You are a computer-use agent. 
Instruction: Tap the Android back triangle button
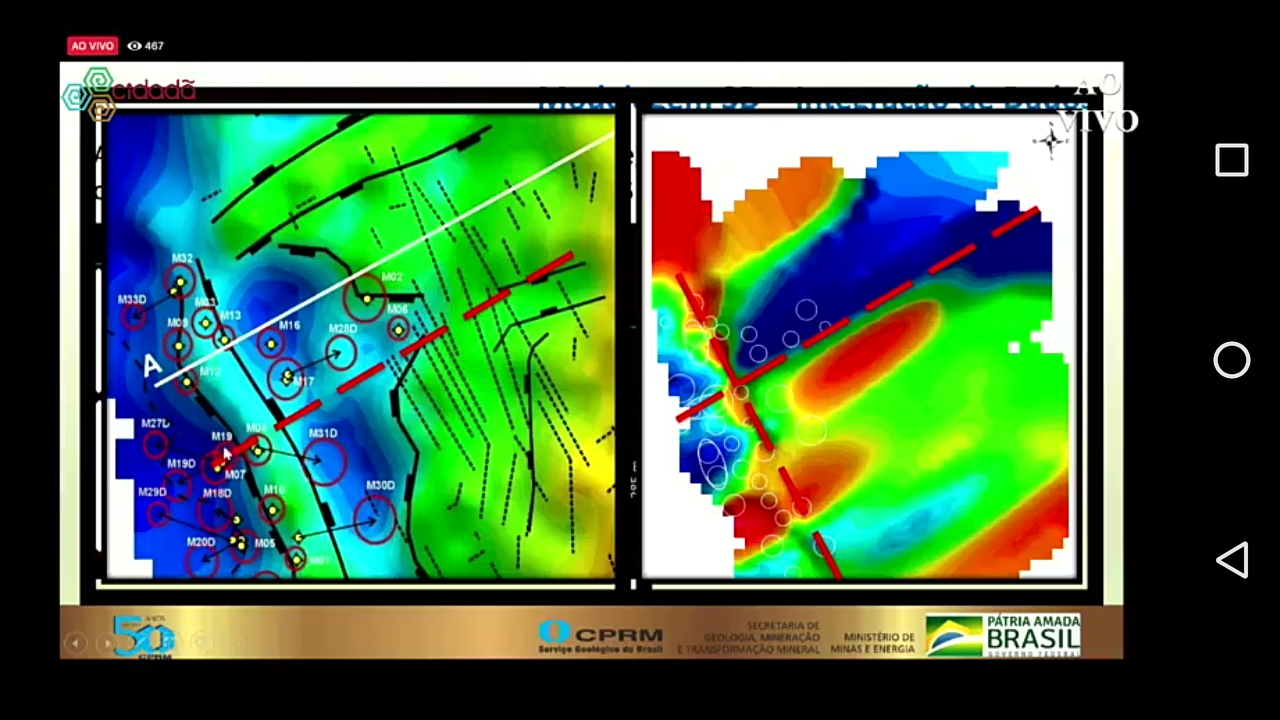[x=1232, y=560]
